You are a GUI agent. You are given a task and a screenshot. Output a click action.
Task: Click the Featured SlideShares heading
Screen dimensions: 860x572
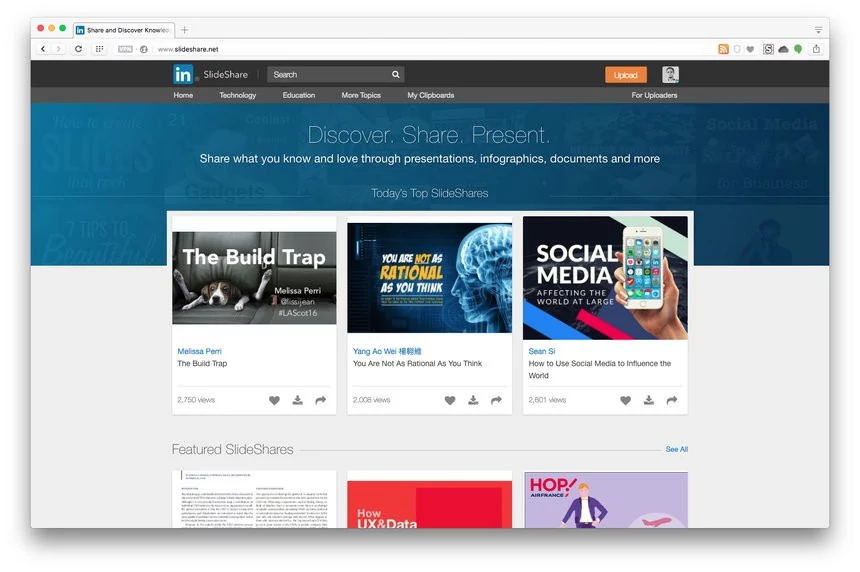(x=233, y=450)
